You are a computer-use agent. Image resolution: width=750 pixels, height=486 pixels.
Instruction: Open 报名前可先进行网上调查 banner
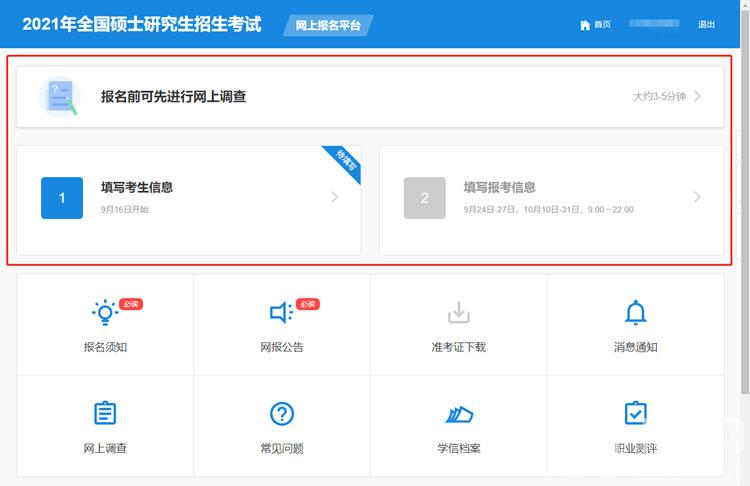click(370, 97)
